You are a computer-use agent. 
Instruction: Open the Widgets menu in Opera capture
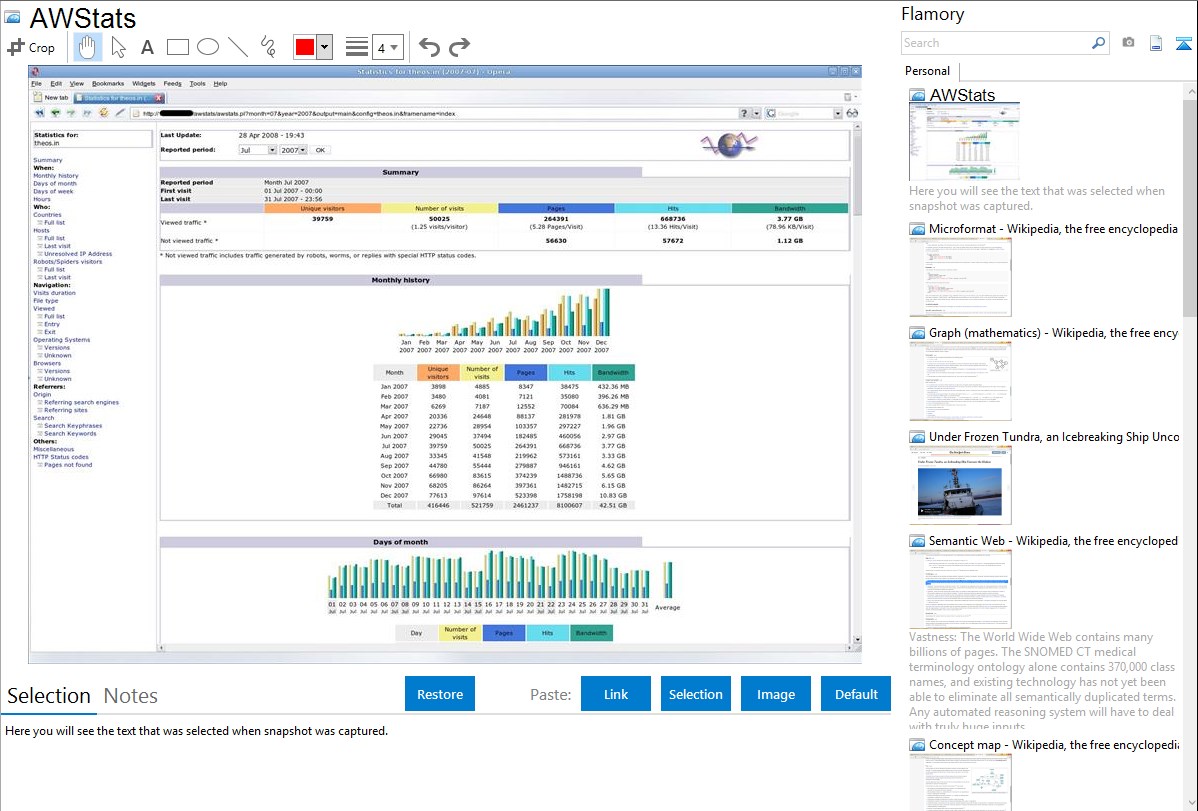point(144,84)
